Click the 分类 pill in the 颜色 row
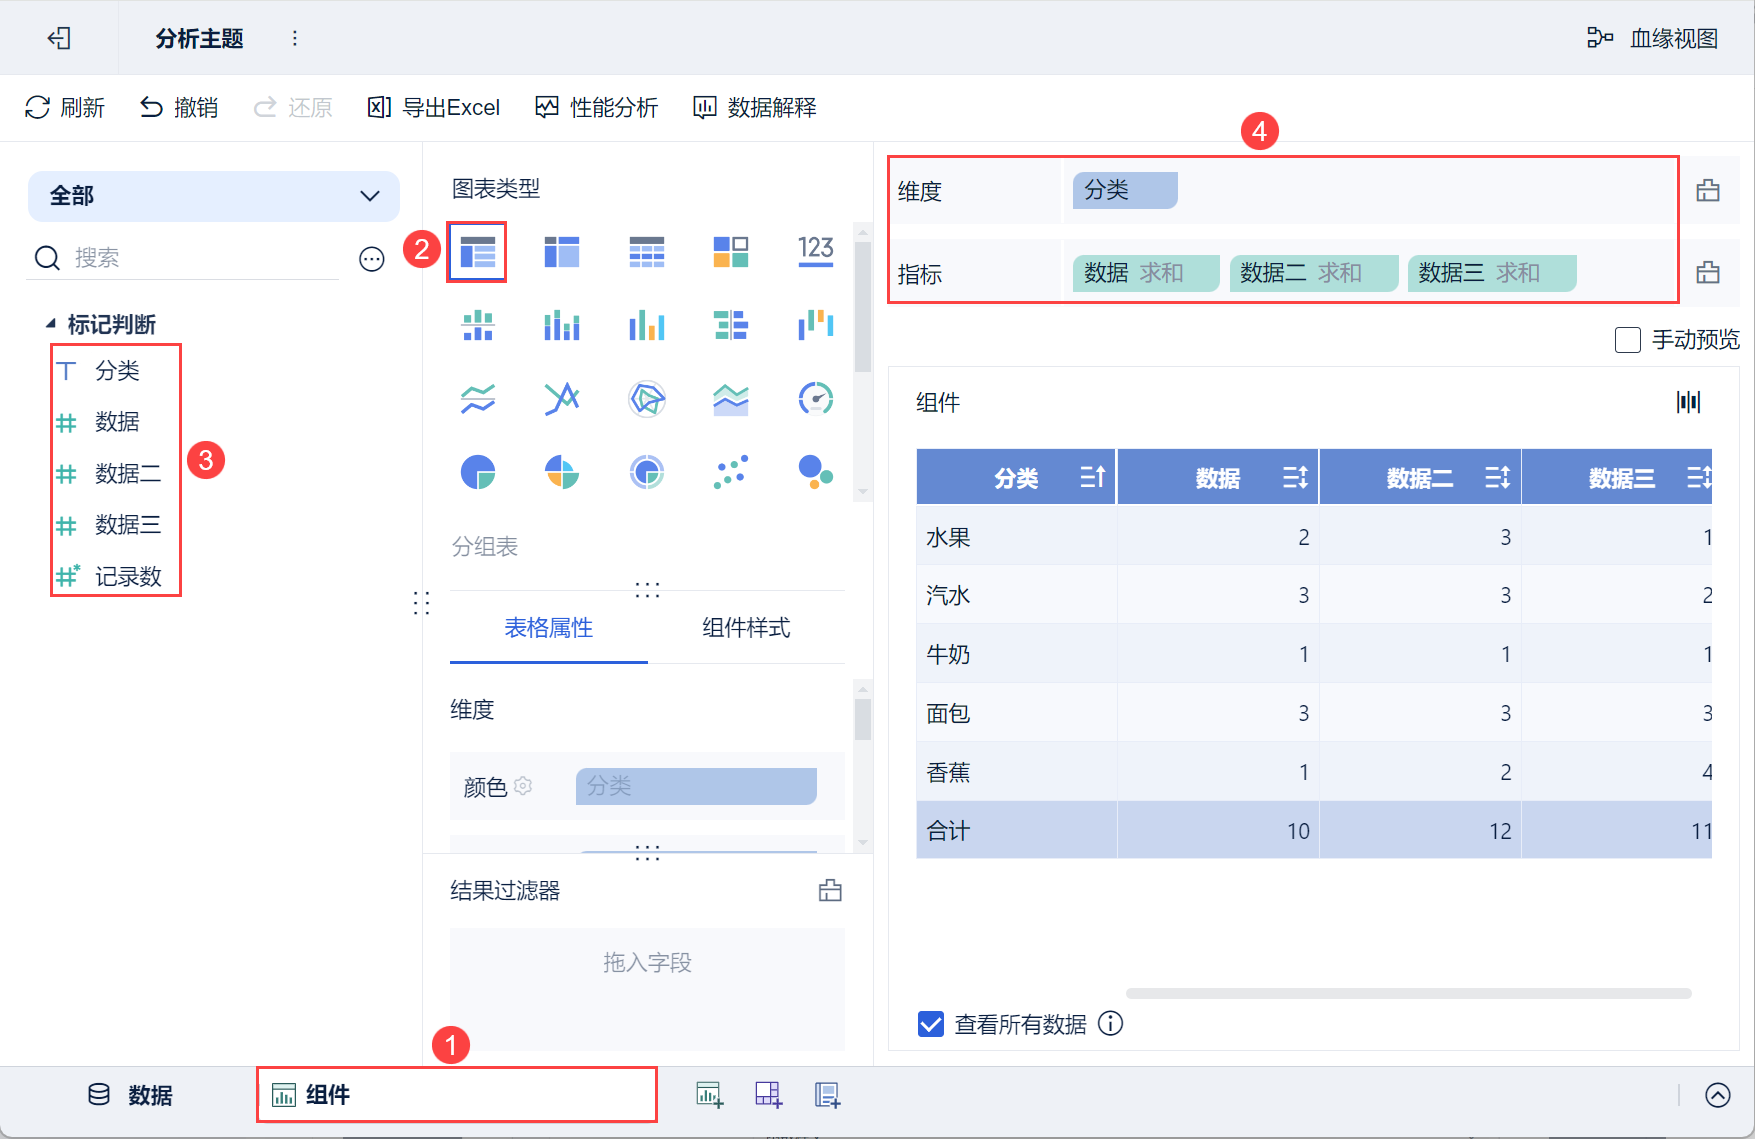 point(696,786)
